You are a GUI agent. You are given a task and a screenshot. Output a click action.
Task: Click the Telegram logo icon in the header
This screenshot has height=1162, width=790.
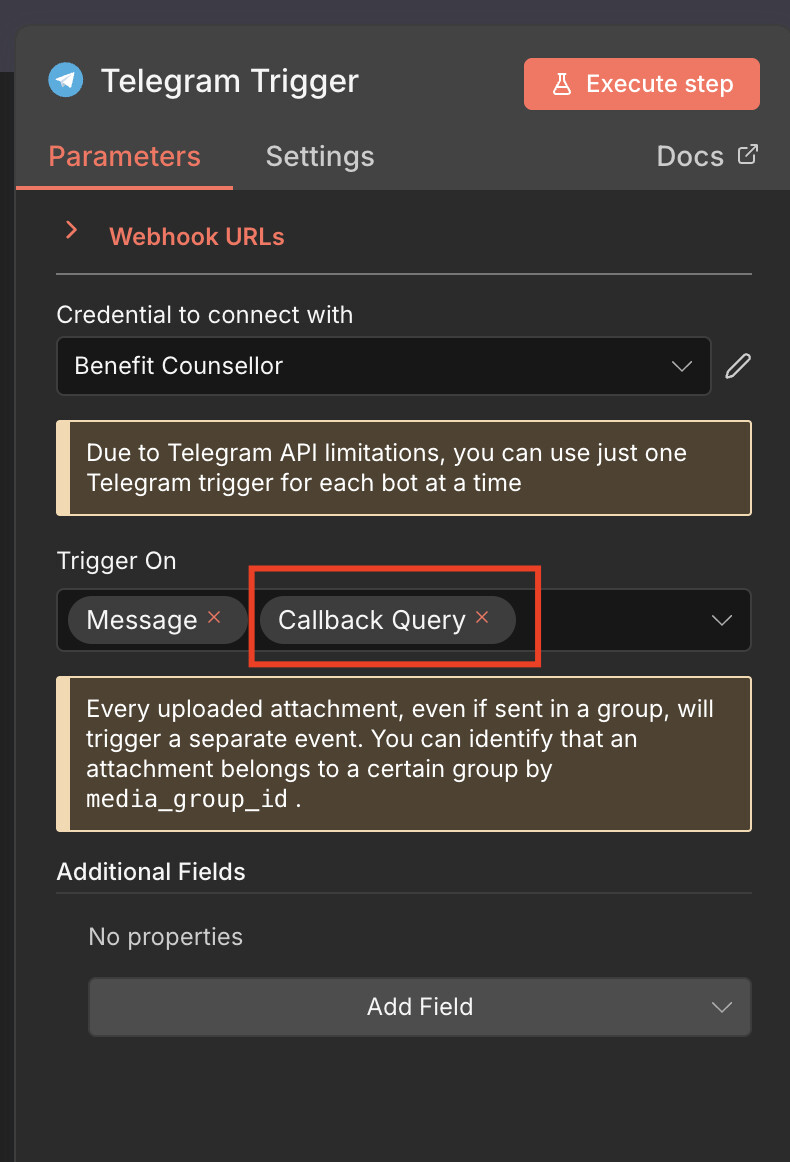pyautogui.click(x=66, y=81)
